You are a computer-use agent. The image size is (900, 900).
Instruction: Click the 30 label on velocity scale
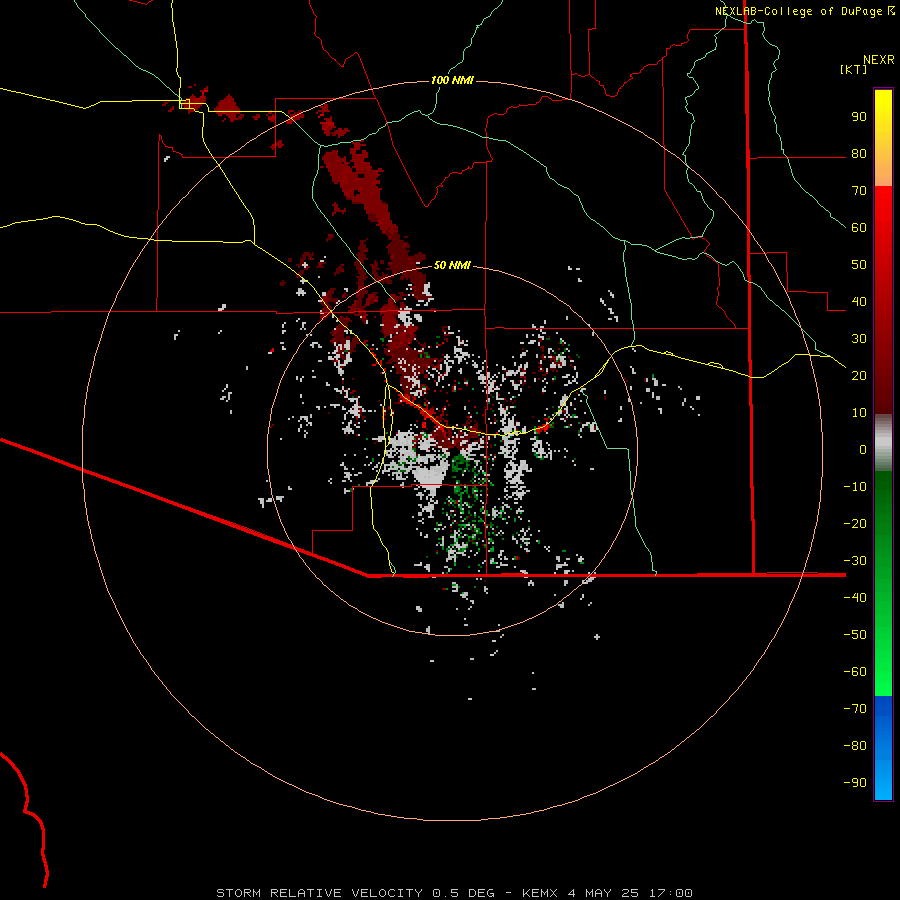[x=859, y=339]
